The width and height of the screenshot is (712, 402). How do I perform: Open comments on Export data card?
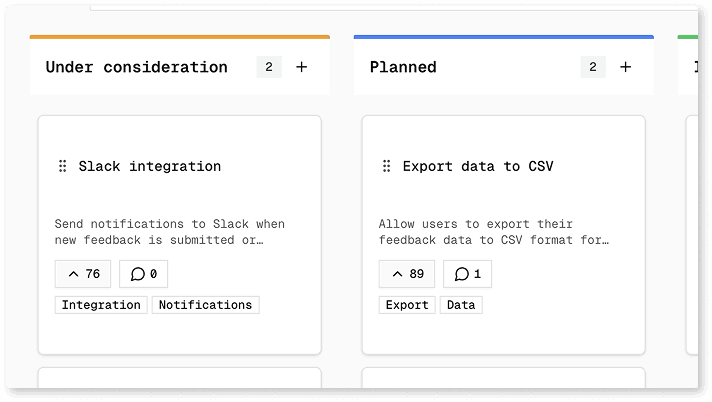coord(468,274)
